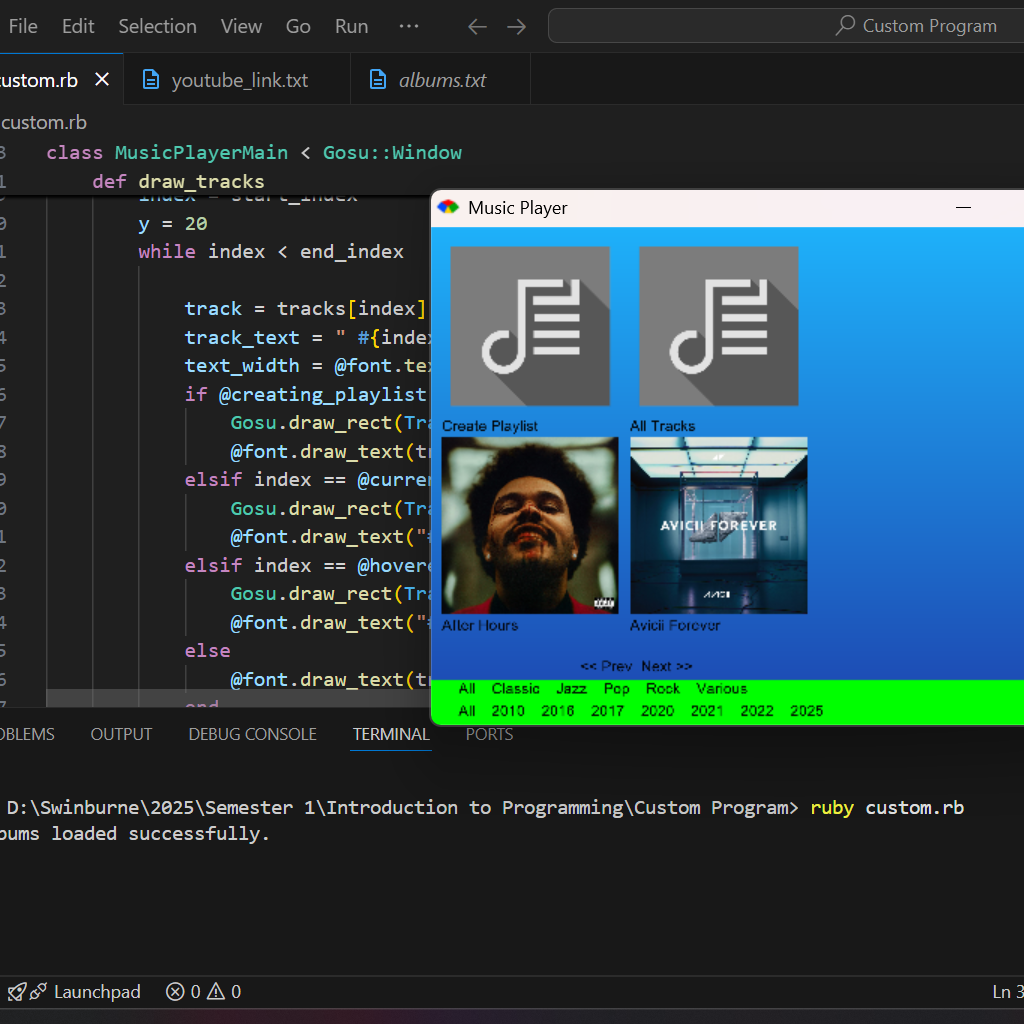The image size is (1024, 1024).
Task: Open the Selection menu
Action: tap(157, 26)
